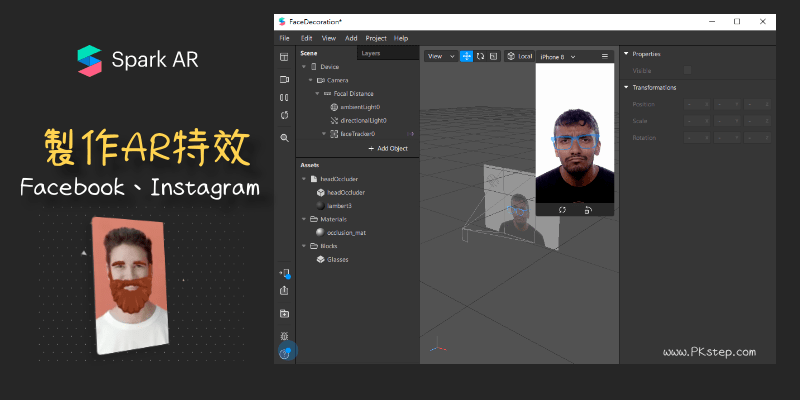The height and width of the screenshot is (400, 800).
Task: Toggle the Visible checkbox in Properties
Action: coord(687,70)
